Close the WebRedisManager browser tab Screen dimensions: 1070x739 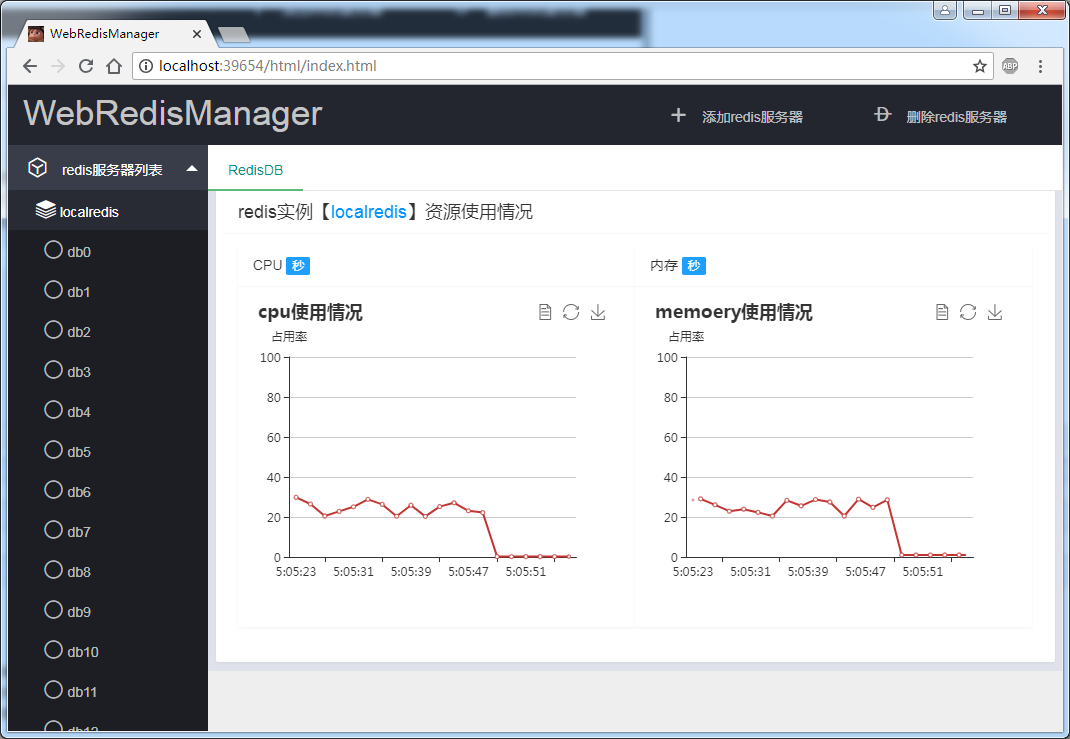[x=197, y=33]
